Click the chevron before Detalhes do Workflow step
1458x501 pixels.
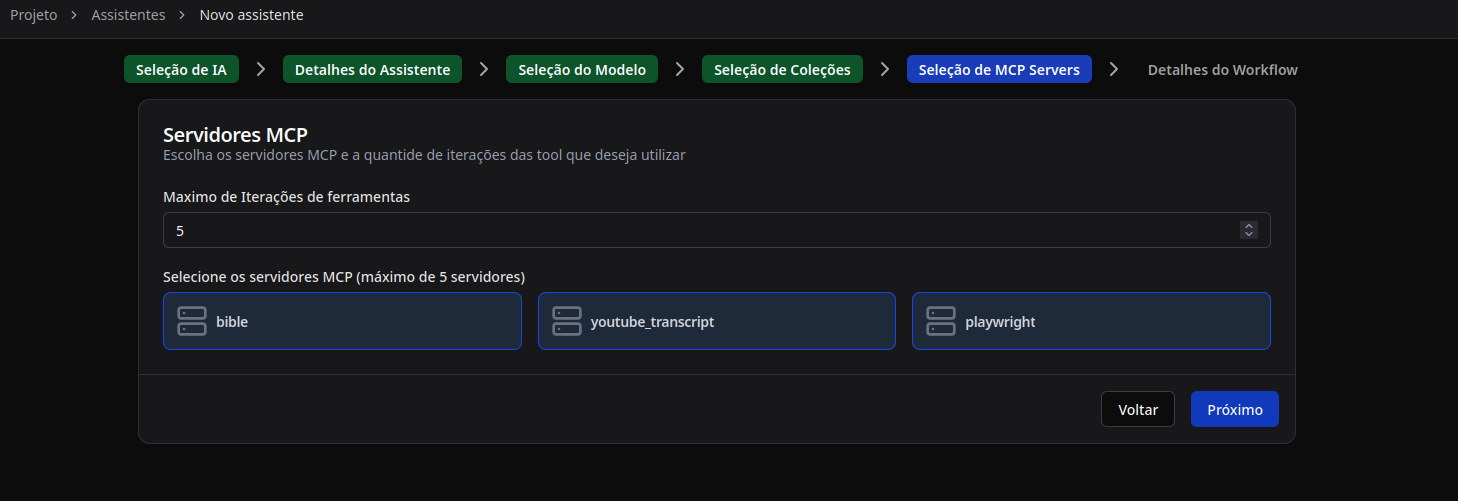coord(1114,69)
